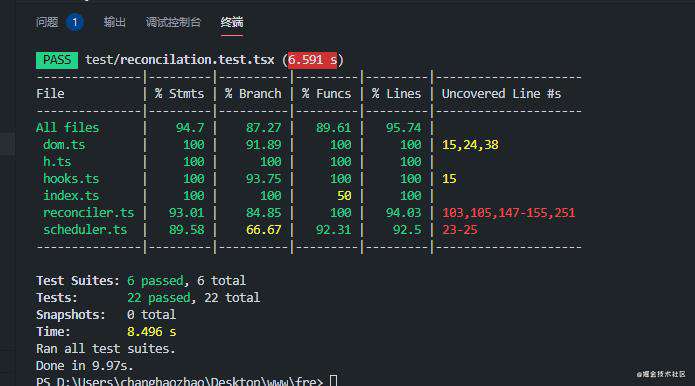Click dom.ts uncovered lines 15,24,38
695x386 pixels.
[470, 144]
